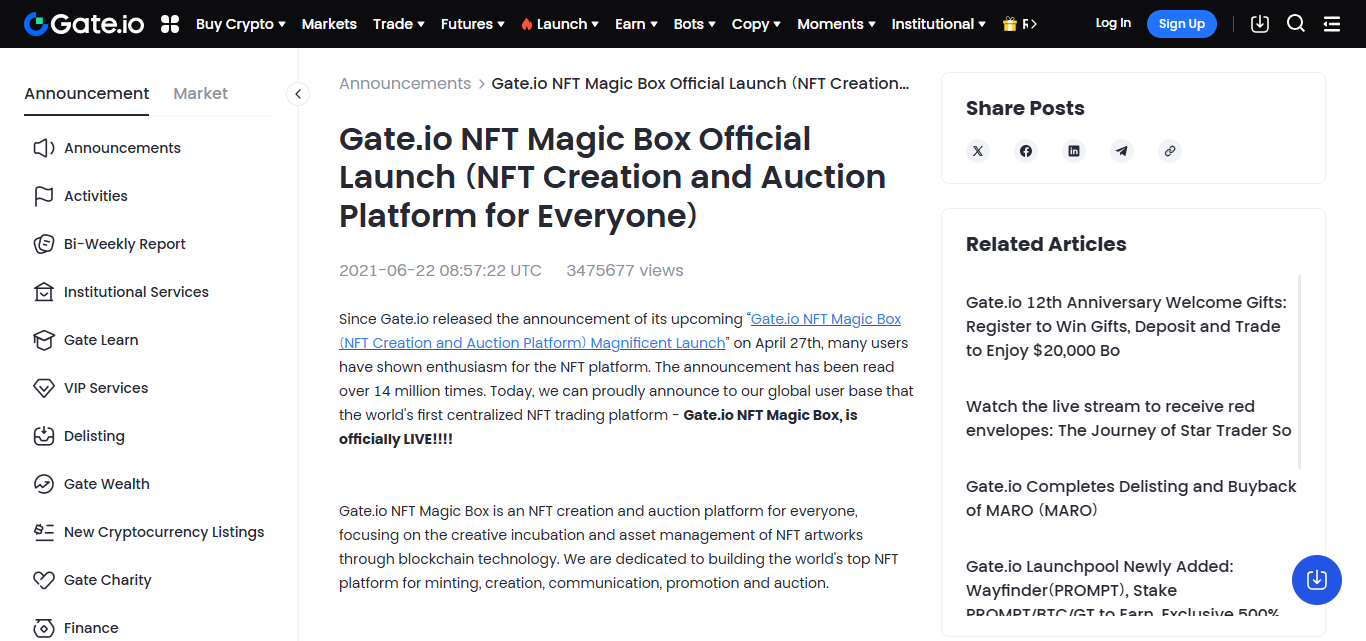Click the New Cryptocurrency Listings icon

(44, 532)
